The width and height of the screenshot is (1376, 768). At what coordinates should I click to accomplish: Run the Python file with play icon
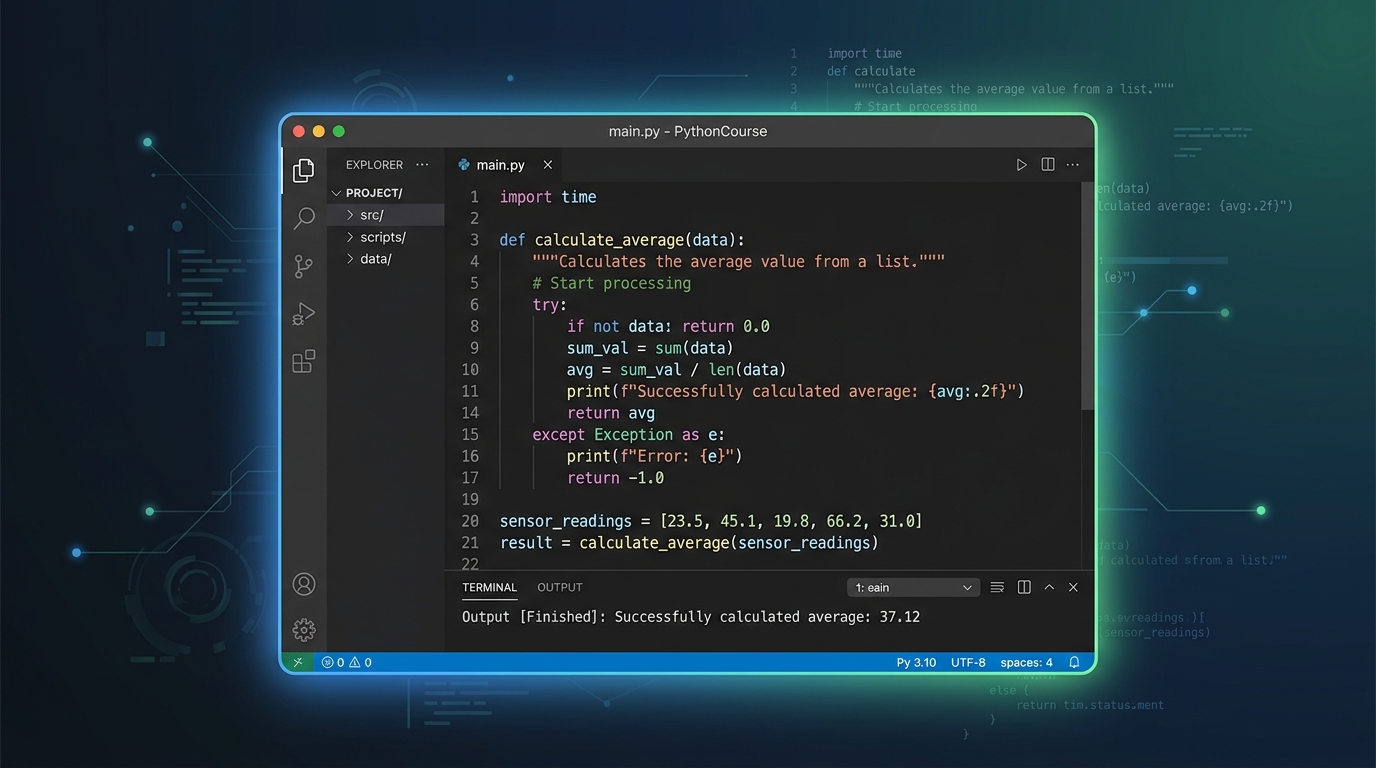coord(1021,165)
